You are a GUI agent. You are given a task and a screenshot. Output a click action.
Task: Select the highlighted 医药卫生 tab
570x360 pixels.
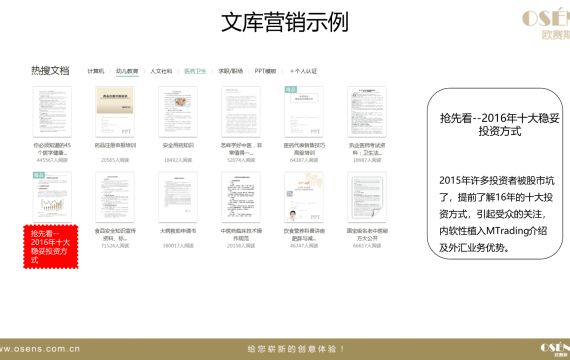[195, 71]
